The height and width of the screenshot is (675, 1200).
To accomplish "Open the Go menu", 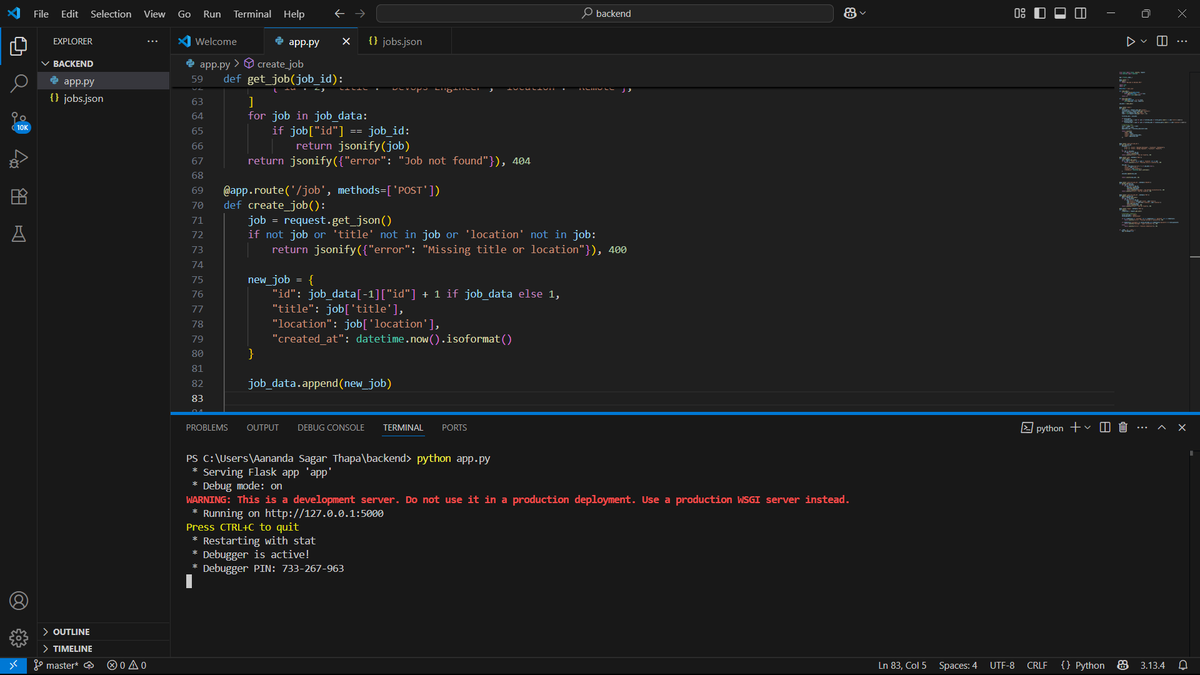I will coord(184,14).
